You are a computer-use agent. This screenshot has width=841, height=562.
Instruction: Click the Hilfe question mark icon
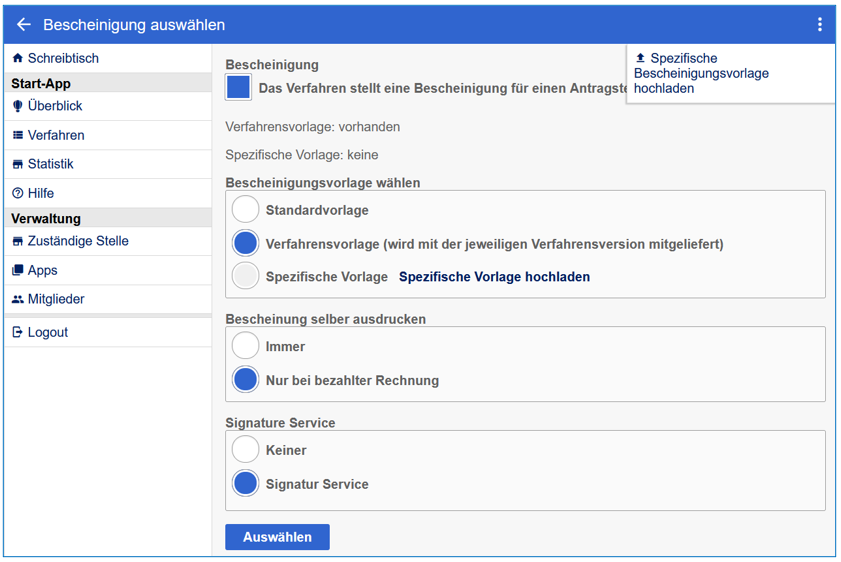click(18, 193)
